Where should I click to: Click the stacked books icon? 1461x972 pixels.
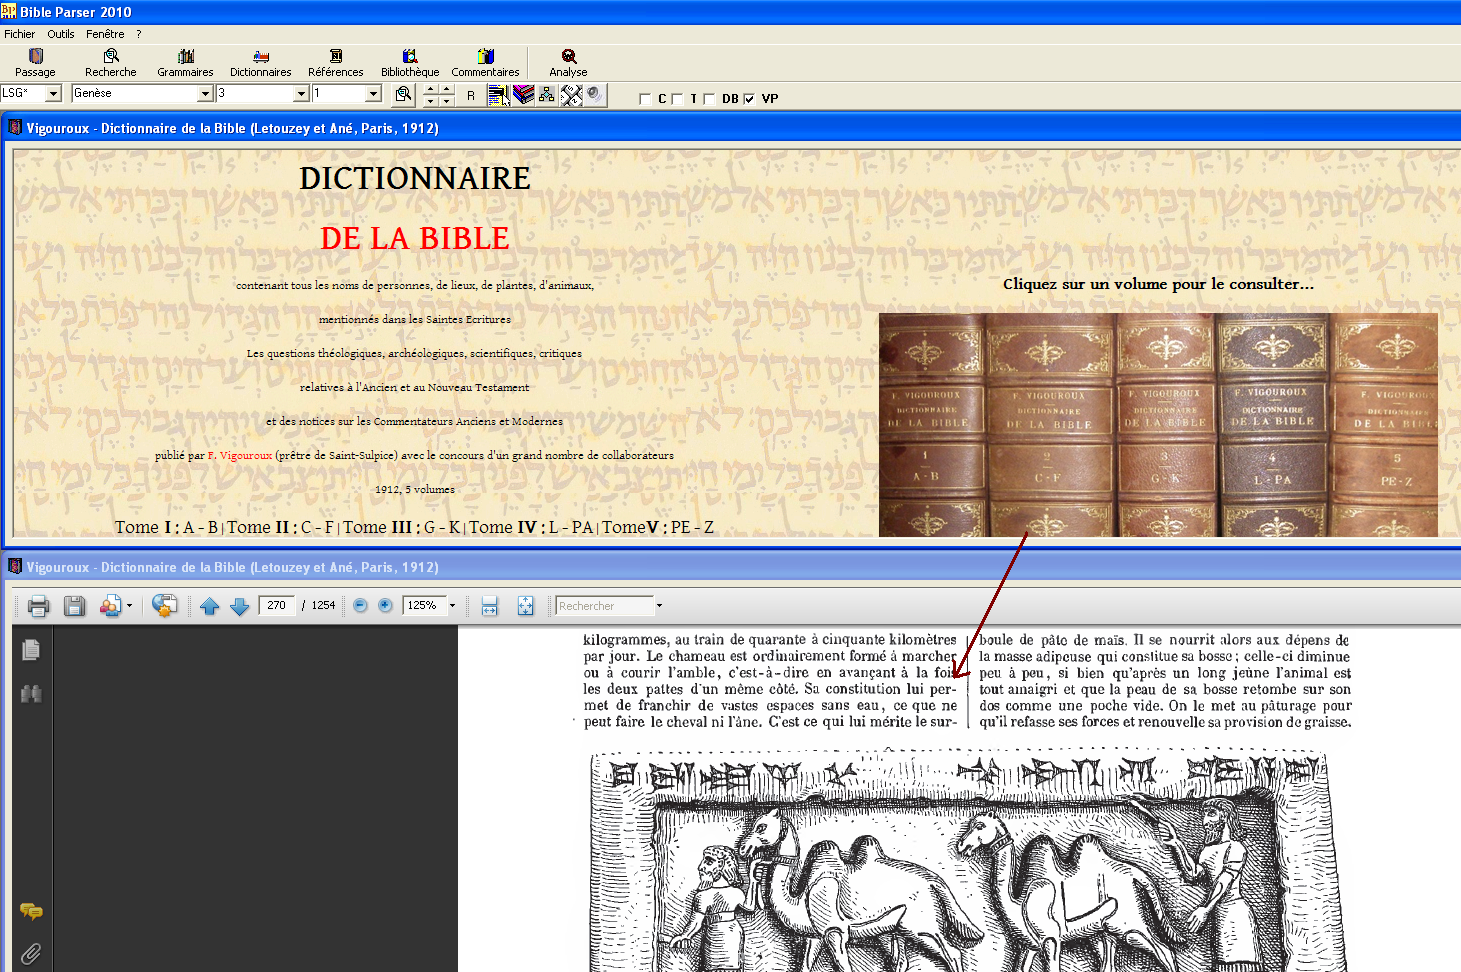(523, 95)
